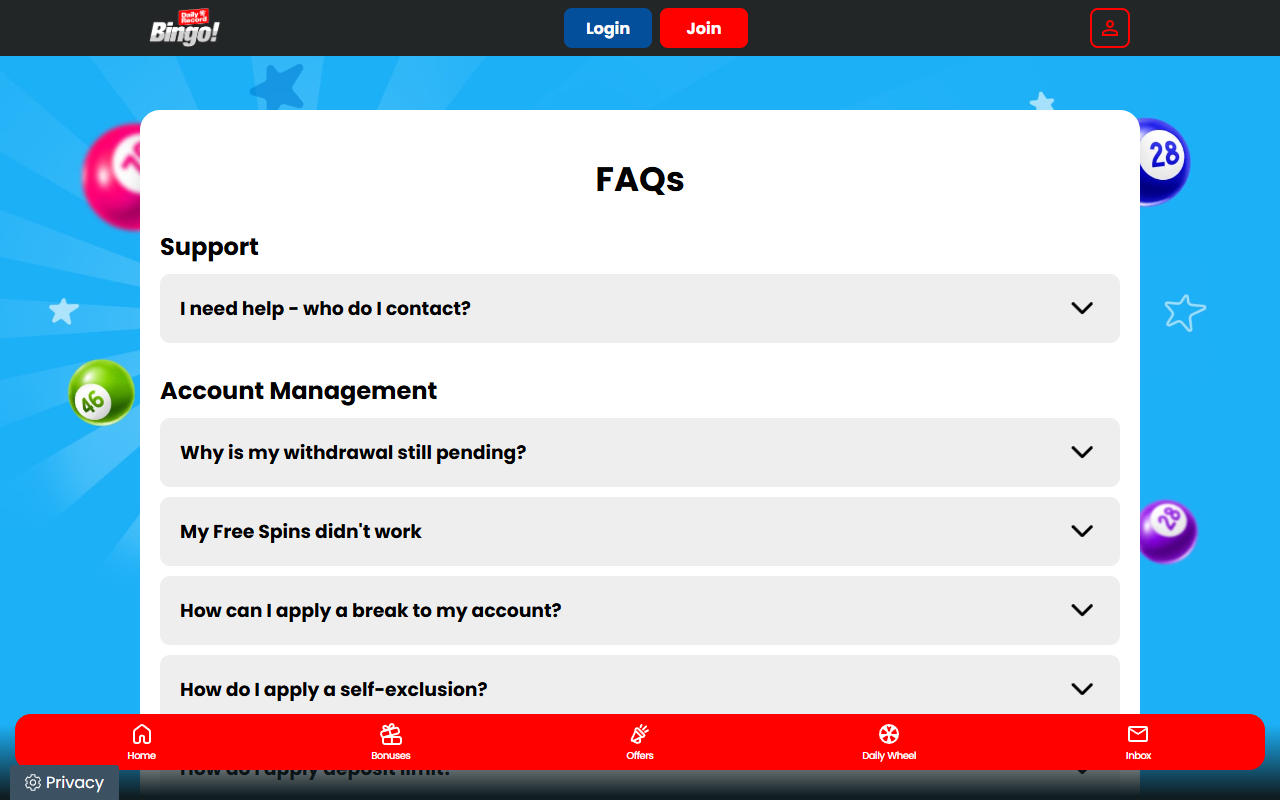The height and width of the screenshot is (800, 1280).
Task: Open the Offers party popper icon
Action: pyautogui.click(x=640, y=734)
